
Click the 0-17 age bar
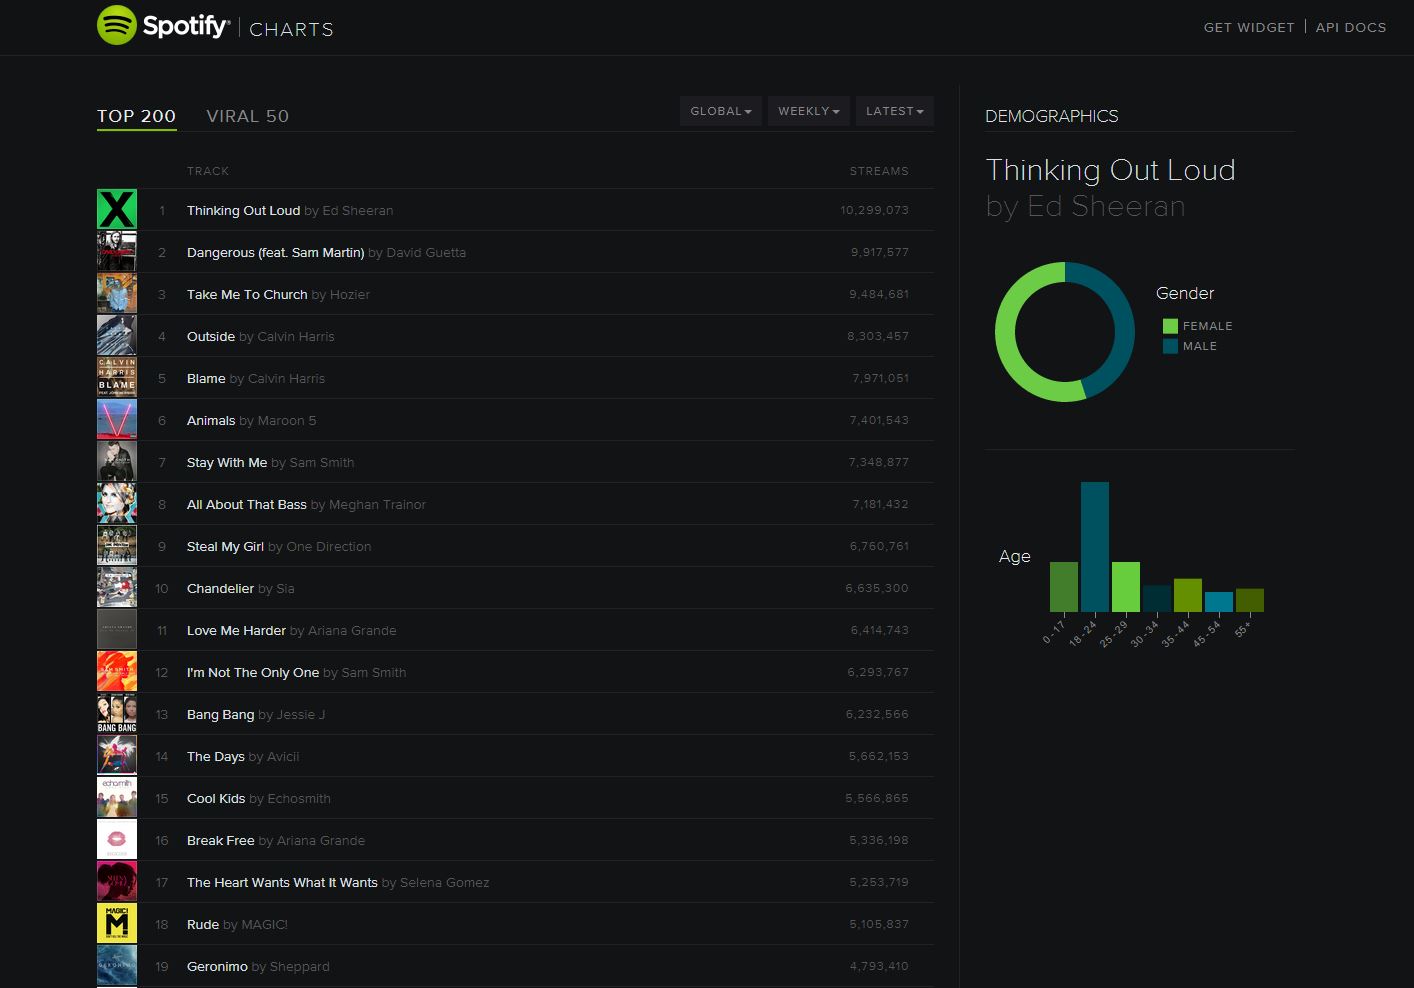click(x=1064, y=587)
